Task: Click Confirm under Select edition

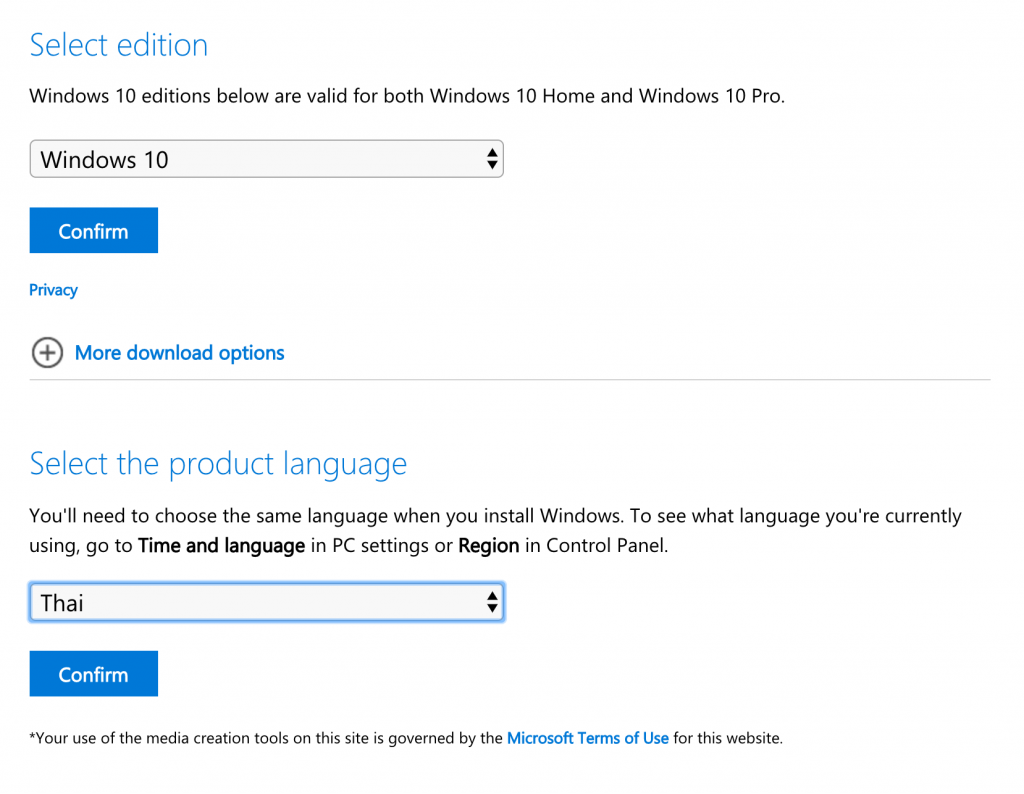Action: pos(93,230)
